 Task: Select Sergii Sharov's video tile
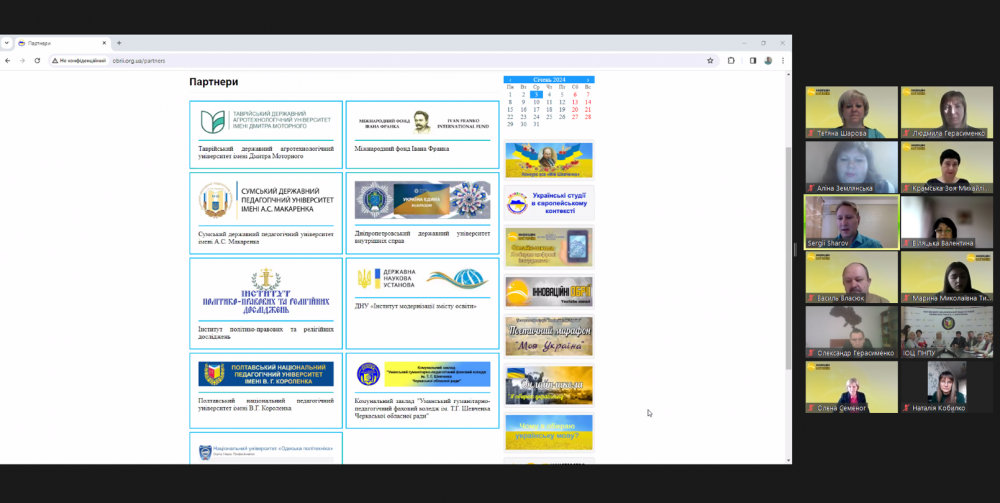click(851, 221)
